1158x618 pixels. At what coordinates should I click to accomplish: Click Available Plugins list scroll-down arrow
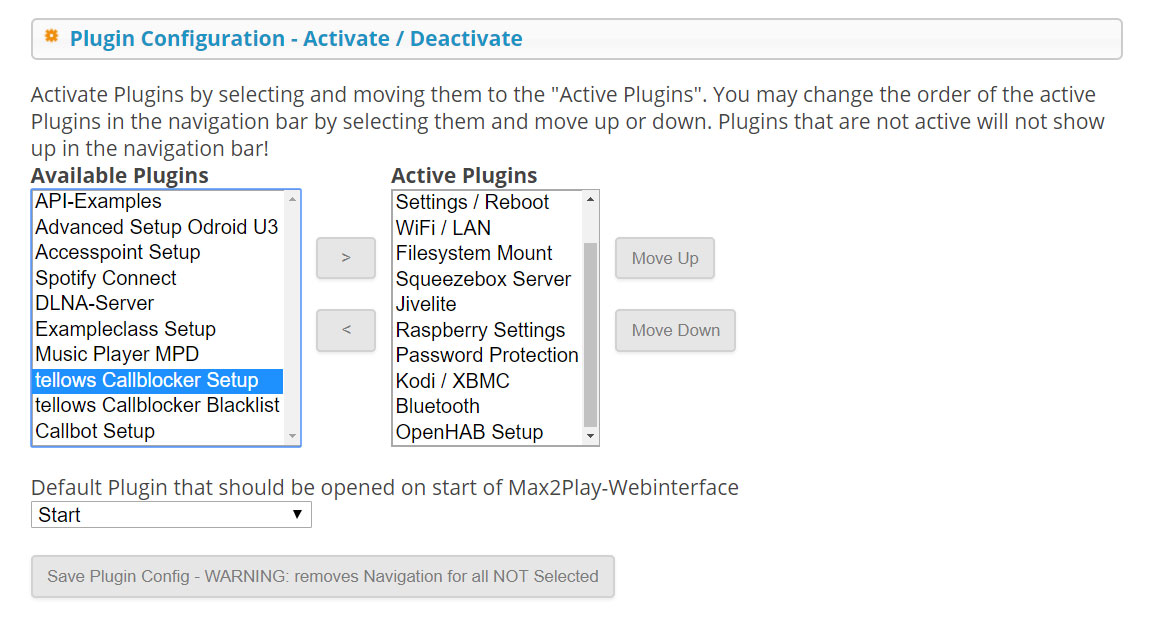[x=292, y=436]
